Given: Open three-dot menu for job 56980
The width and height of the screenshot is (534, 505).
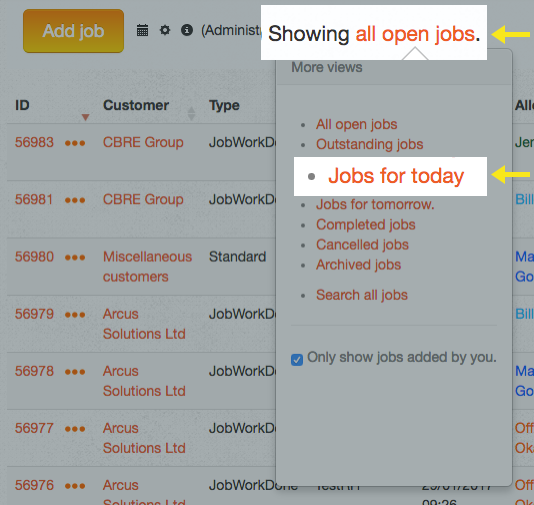Looking at the screenshot, I should pyautogui.click(x=75, y=257).
